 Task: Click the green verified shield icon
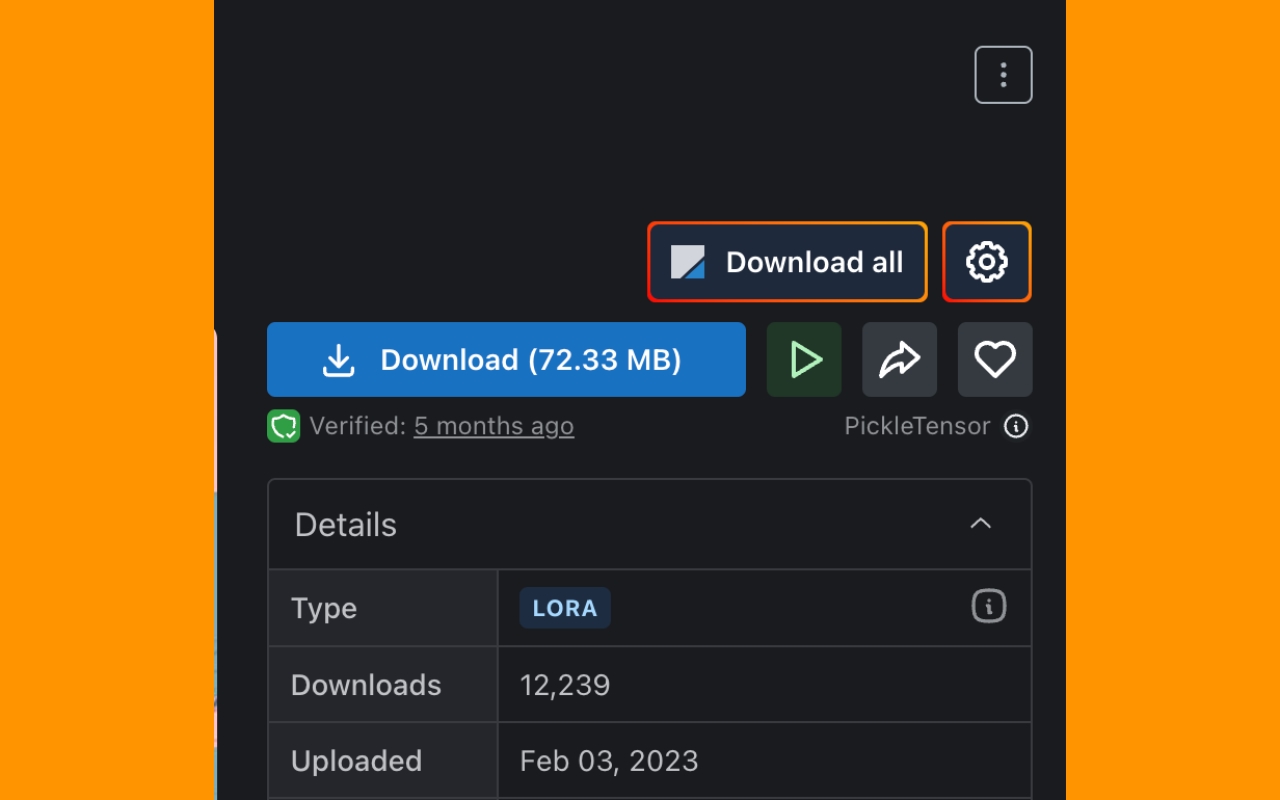click(284, 427)
